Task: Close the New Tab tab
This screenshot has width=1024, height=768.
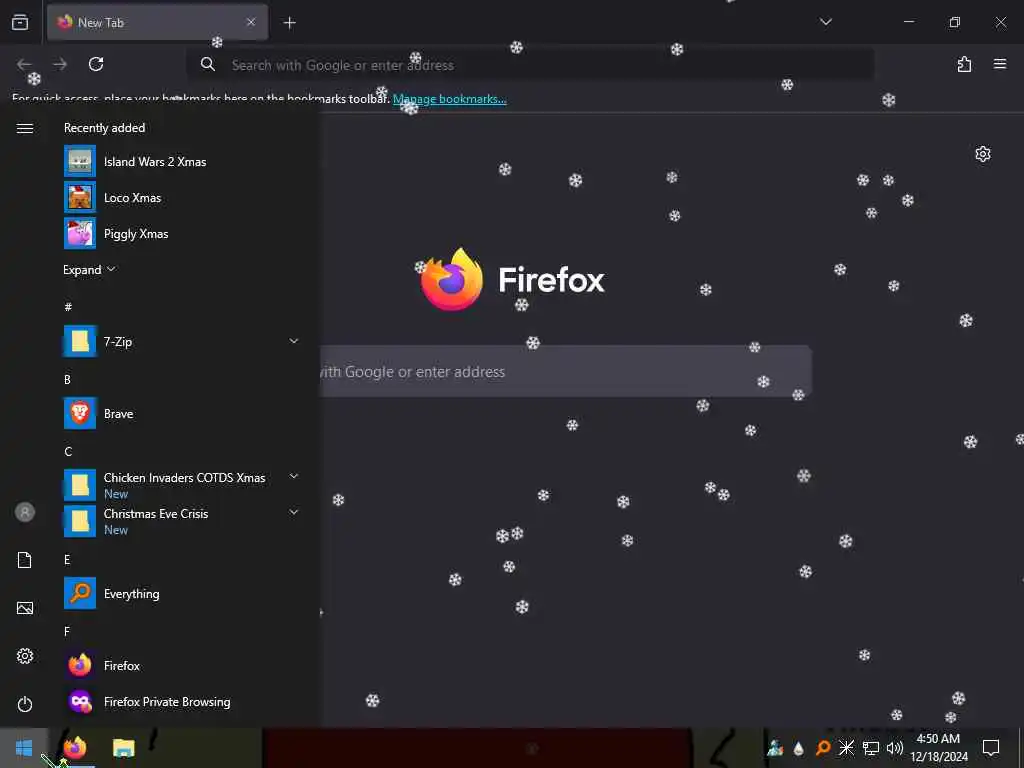Action: click(x=251, y=22)
